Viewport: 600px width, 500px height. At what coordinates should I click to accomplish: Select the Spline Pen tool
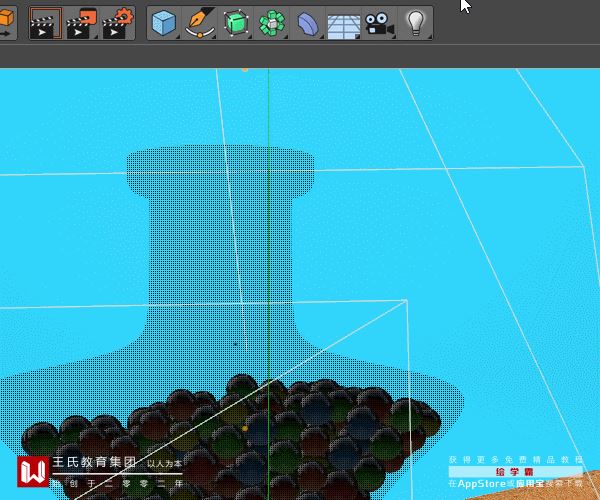[x=200, y=23]
